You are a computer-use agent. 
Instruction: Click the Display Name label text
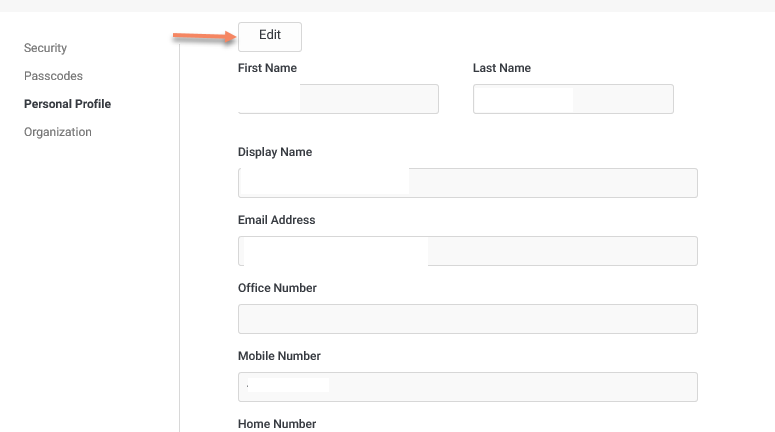(275, 152)
